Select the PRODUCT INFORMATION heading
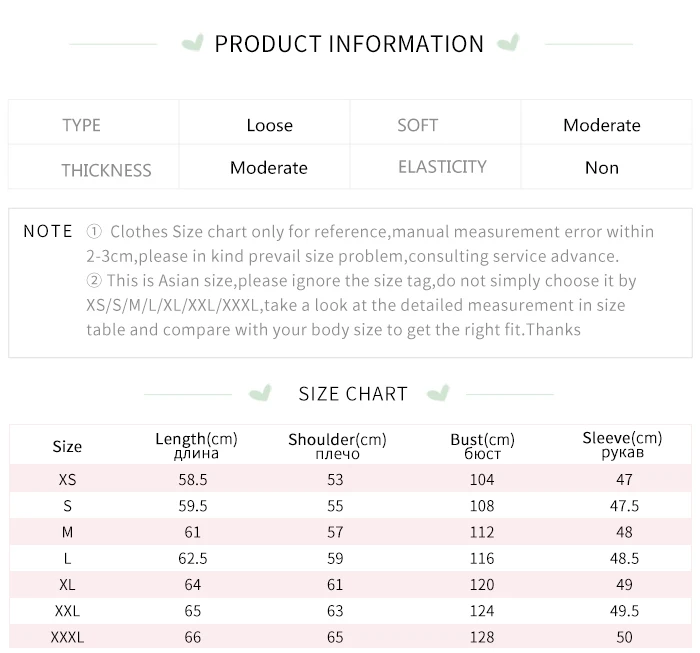Image resolution: width=700 pixels, height=653 pixels. pos(349,44)
